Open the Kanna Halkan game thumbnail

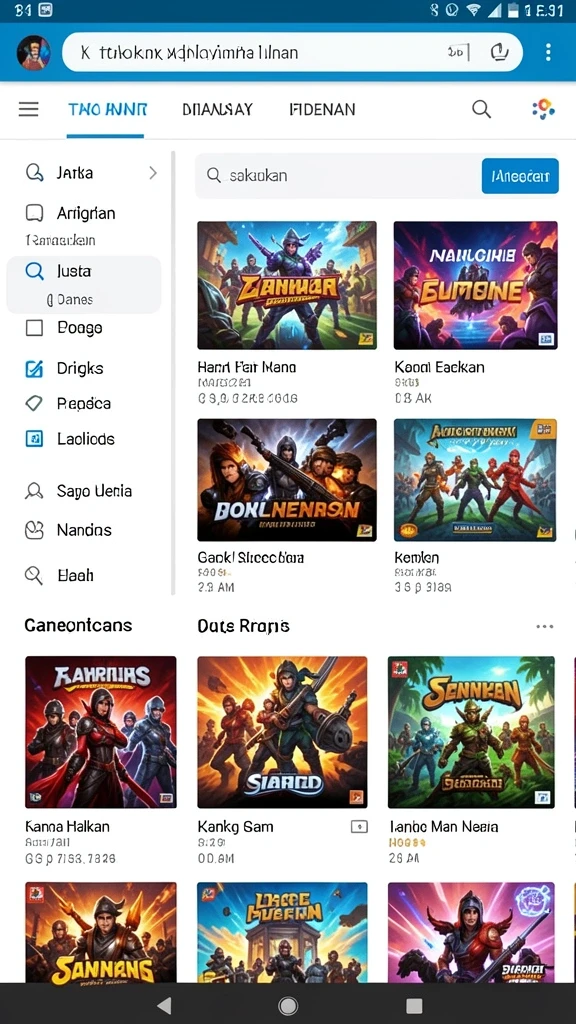point(101,732)
